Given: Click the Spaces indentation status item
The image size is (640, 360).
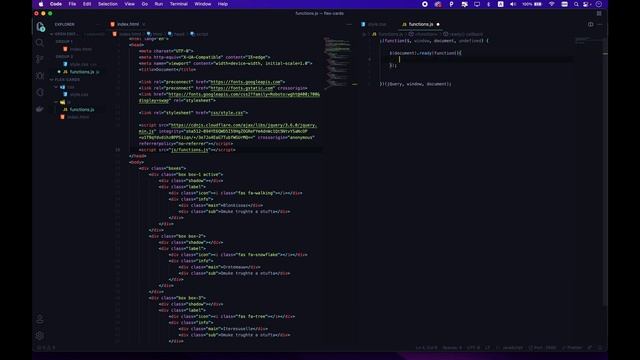Looking at the screenshot, I should [x=452, y=348].
